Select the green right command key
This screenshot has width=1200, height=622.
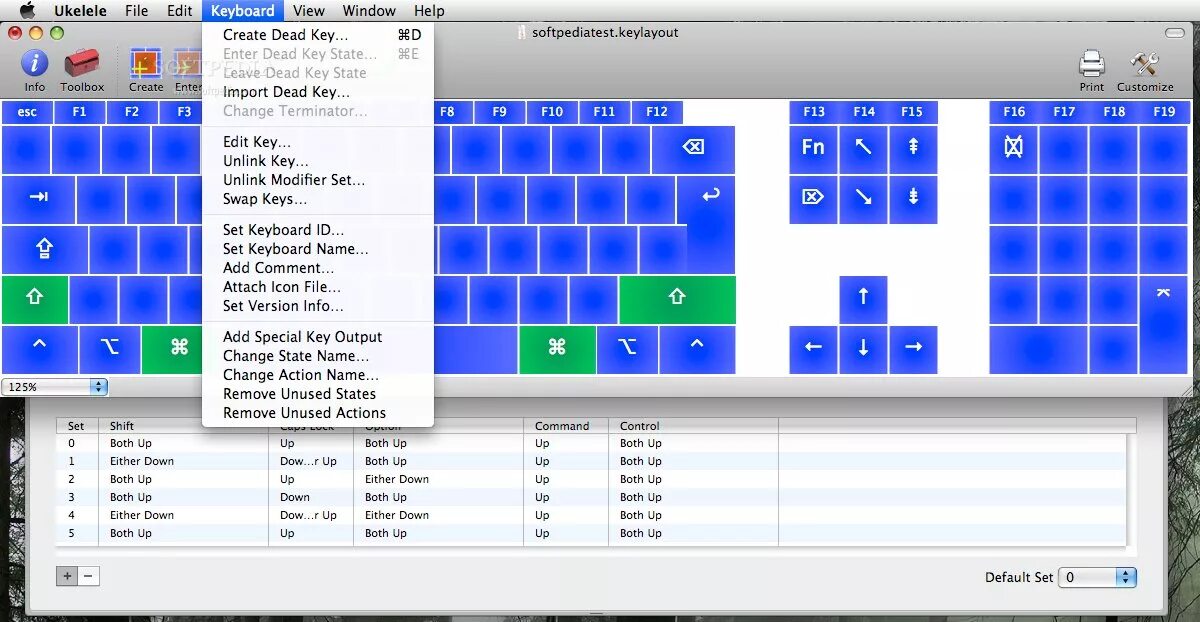tap(557, 349)
